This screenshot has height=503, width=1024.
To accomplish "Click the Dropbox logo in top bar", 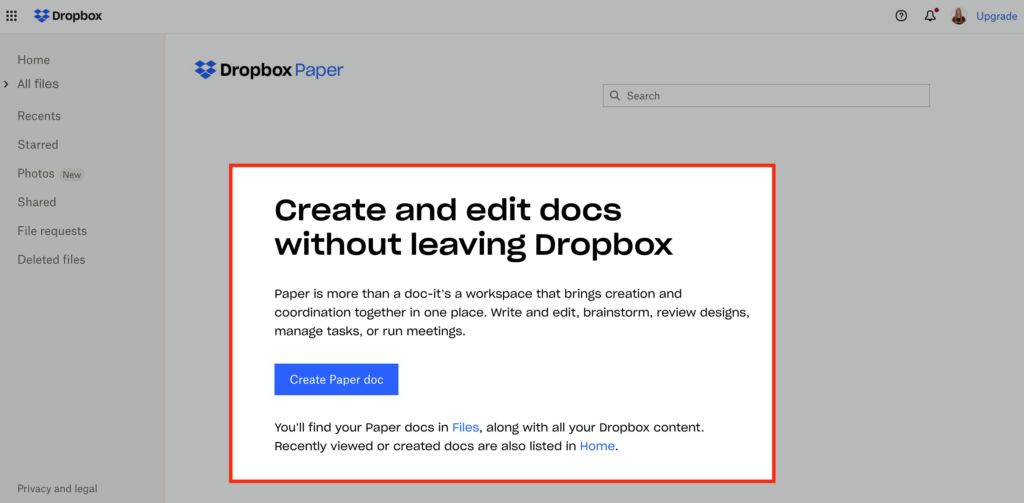I will 68,16.
